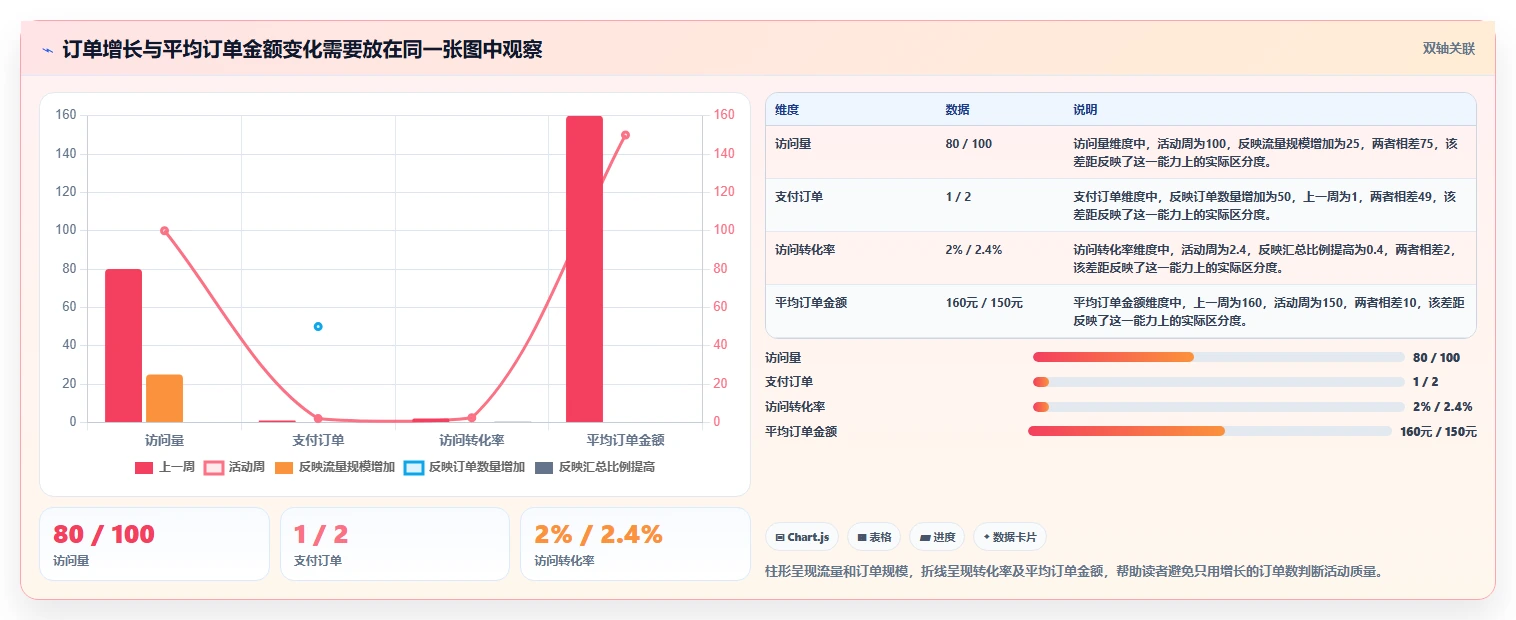The height and width of the screenshot is (620, 1516).
Task: Click the 说明 table column header
Action: click(x=1085, y=109)
